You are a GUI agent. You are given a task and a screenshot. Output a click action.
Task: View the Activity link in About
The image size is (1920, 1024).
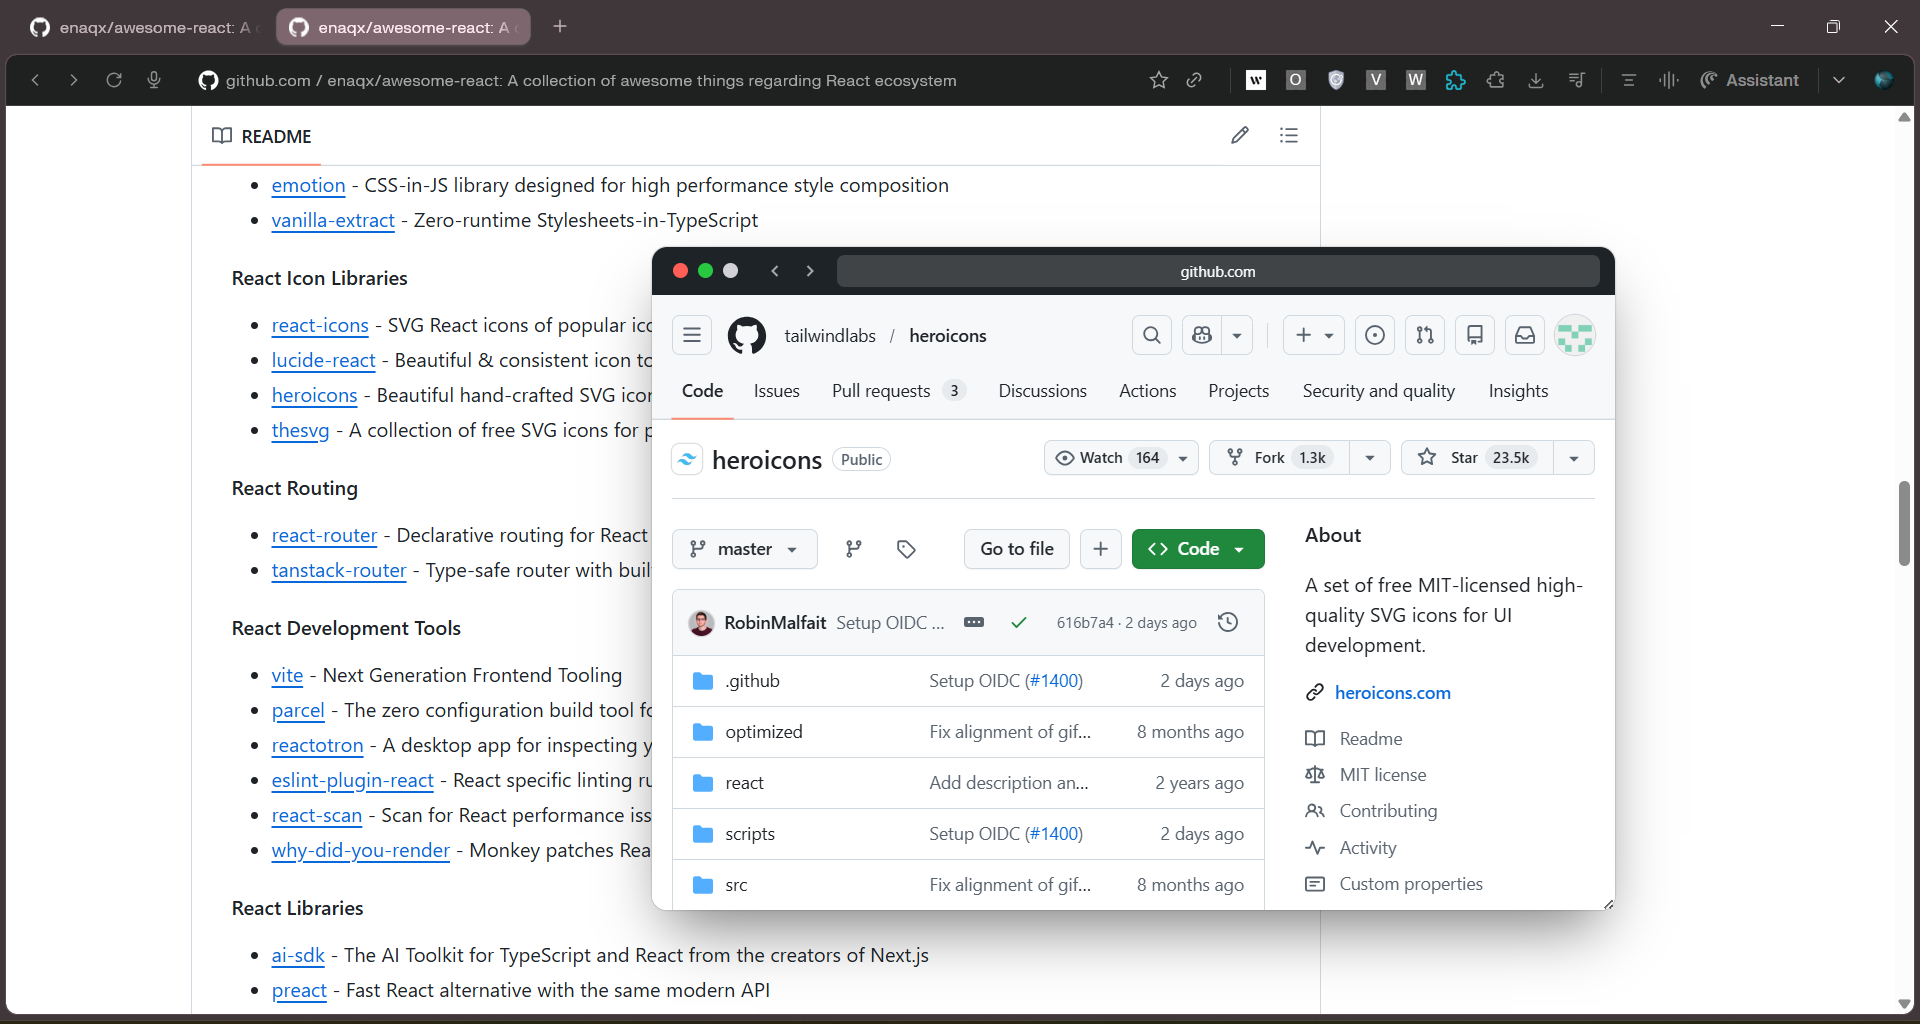(1367, 848)
